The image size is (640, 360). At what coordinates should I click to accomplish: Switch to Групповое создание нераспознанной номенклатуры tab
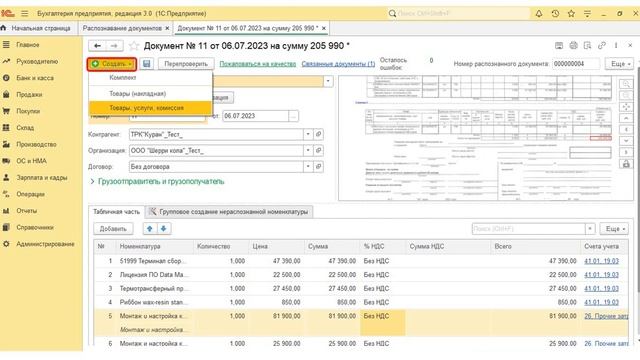pos(229,211)
